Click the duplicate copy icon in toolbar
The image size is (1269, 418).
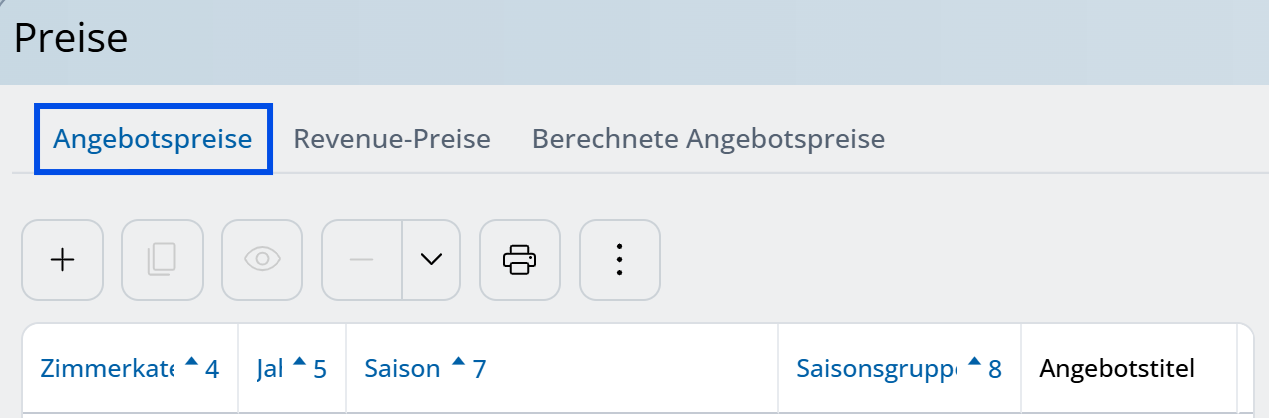[162, 260]
